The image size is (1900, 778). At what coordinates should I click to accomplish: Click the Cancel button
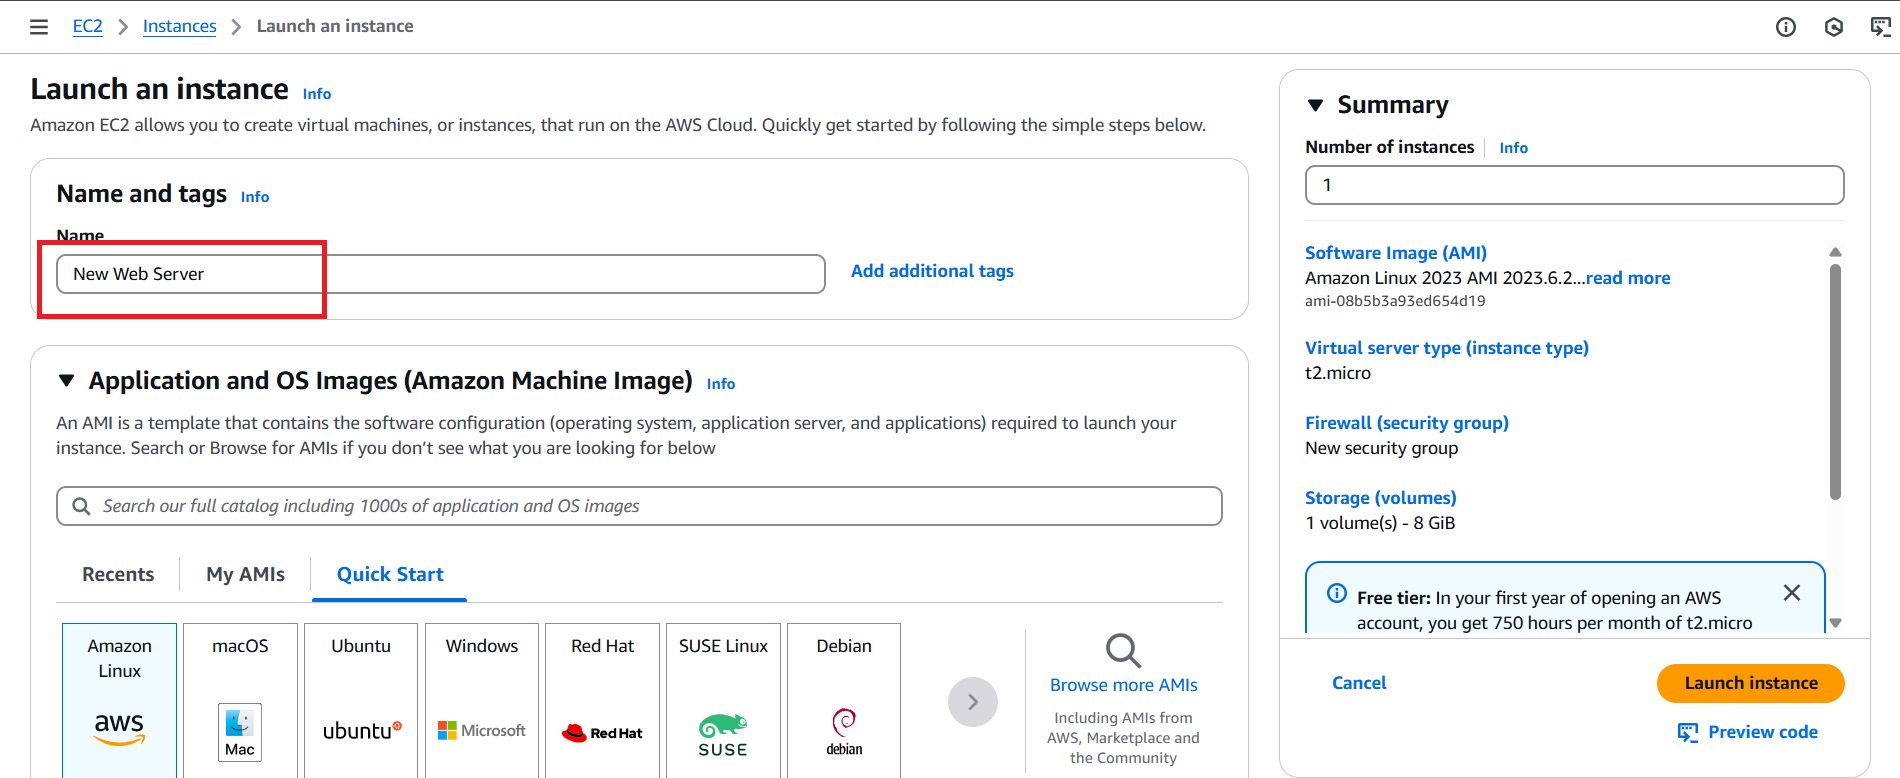[x=1359, y=683]
